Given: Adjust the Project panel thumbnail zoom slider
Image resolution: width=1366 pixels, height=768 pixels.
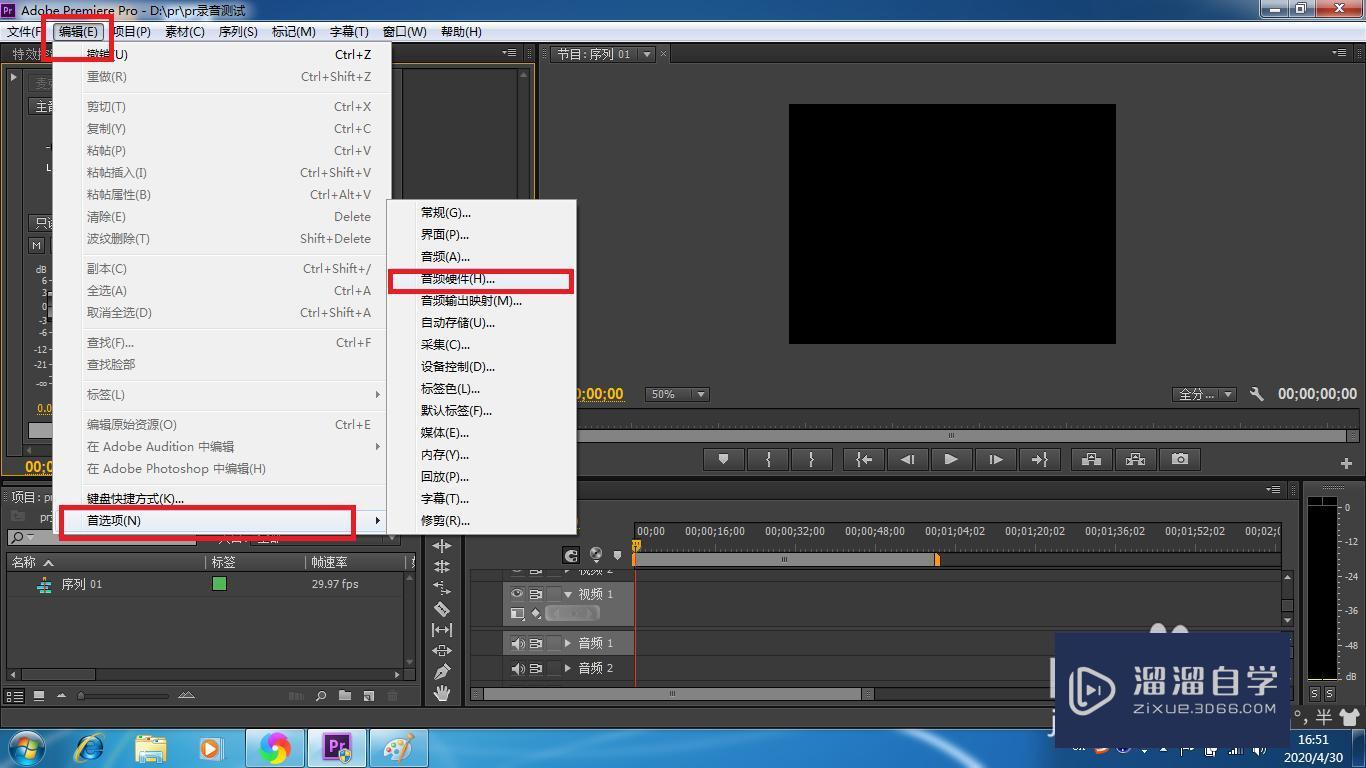Looking at the screenshot, I should tap(81, 696).
